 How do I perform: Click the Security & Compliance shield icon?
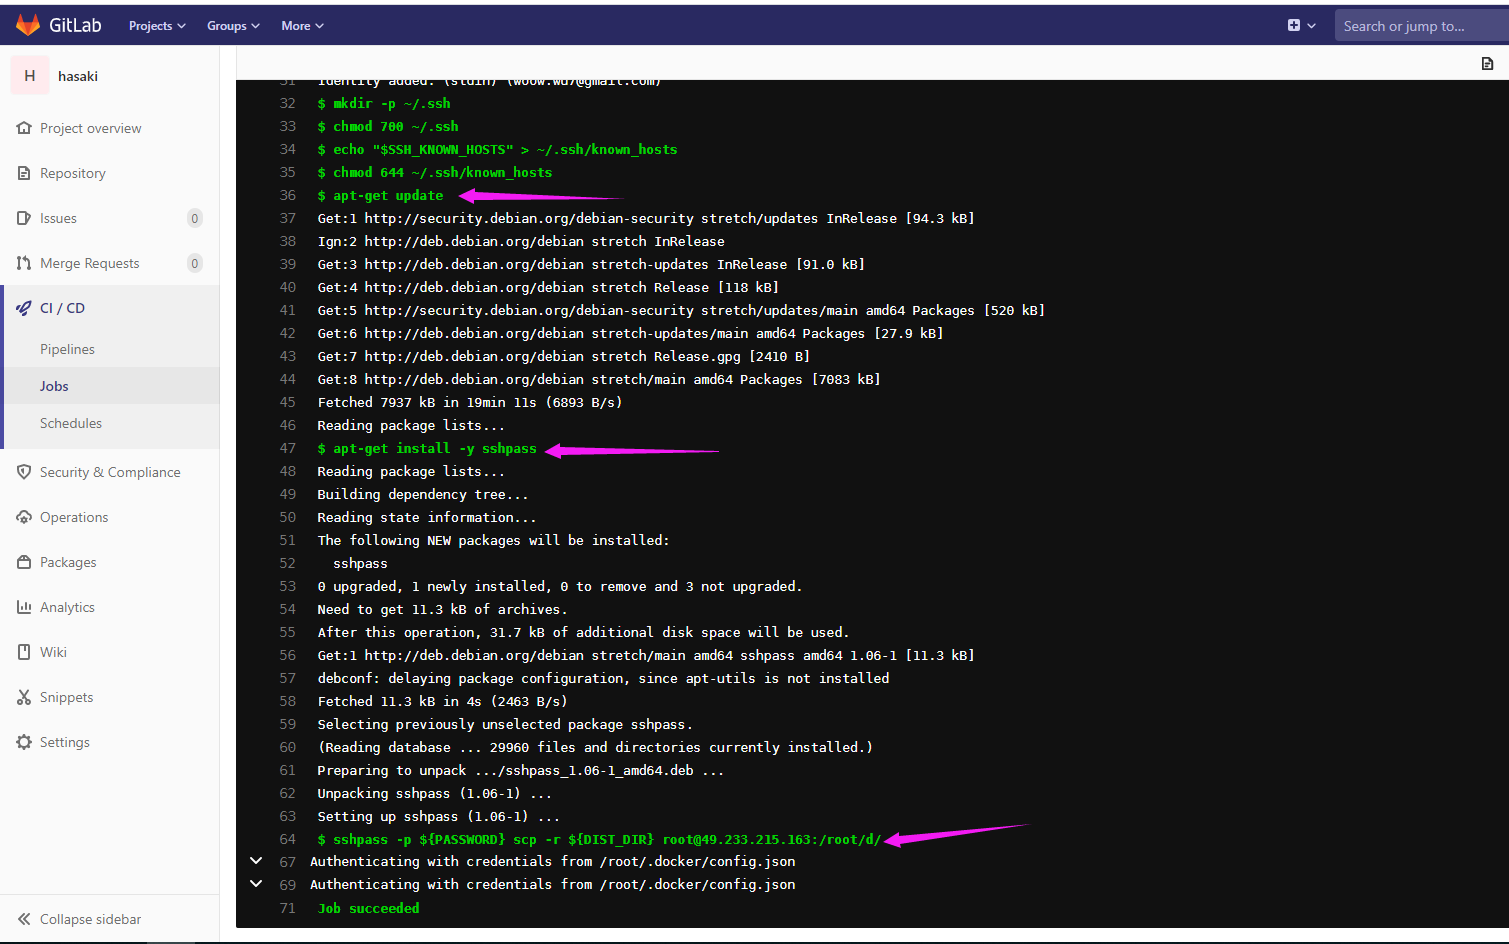point(24,472)
